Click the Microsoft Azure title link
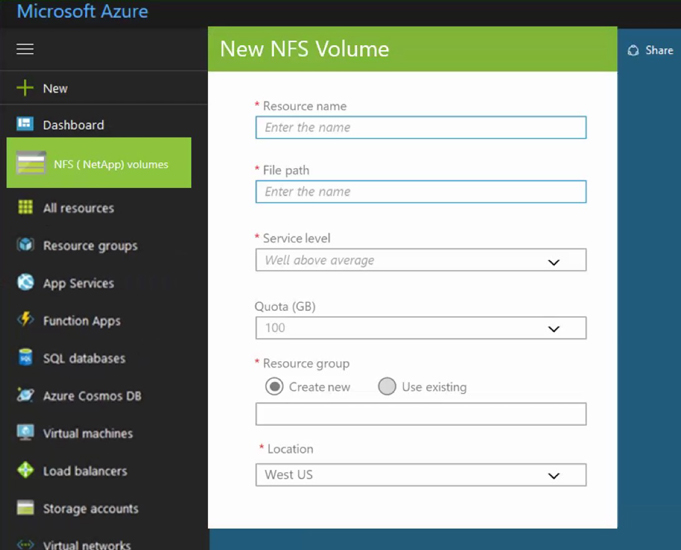Image resolution: width=681 pixels, height=550 pixels. pos(83,11)
